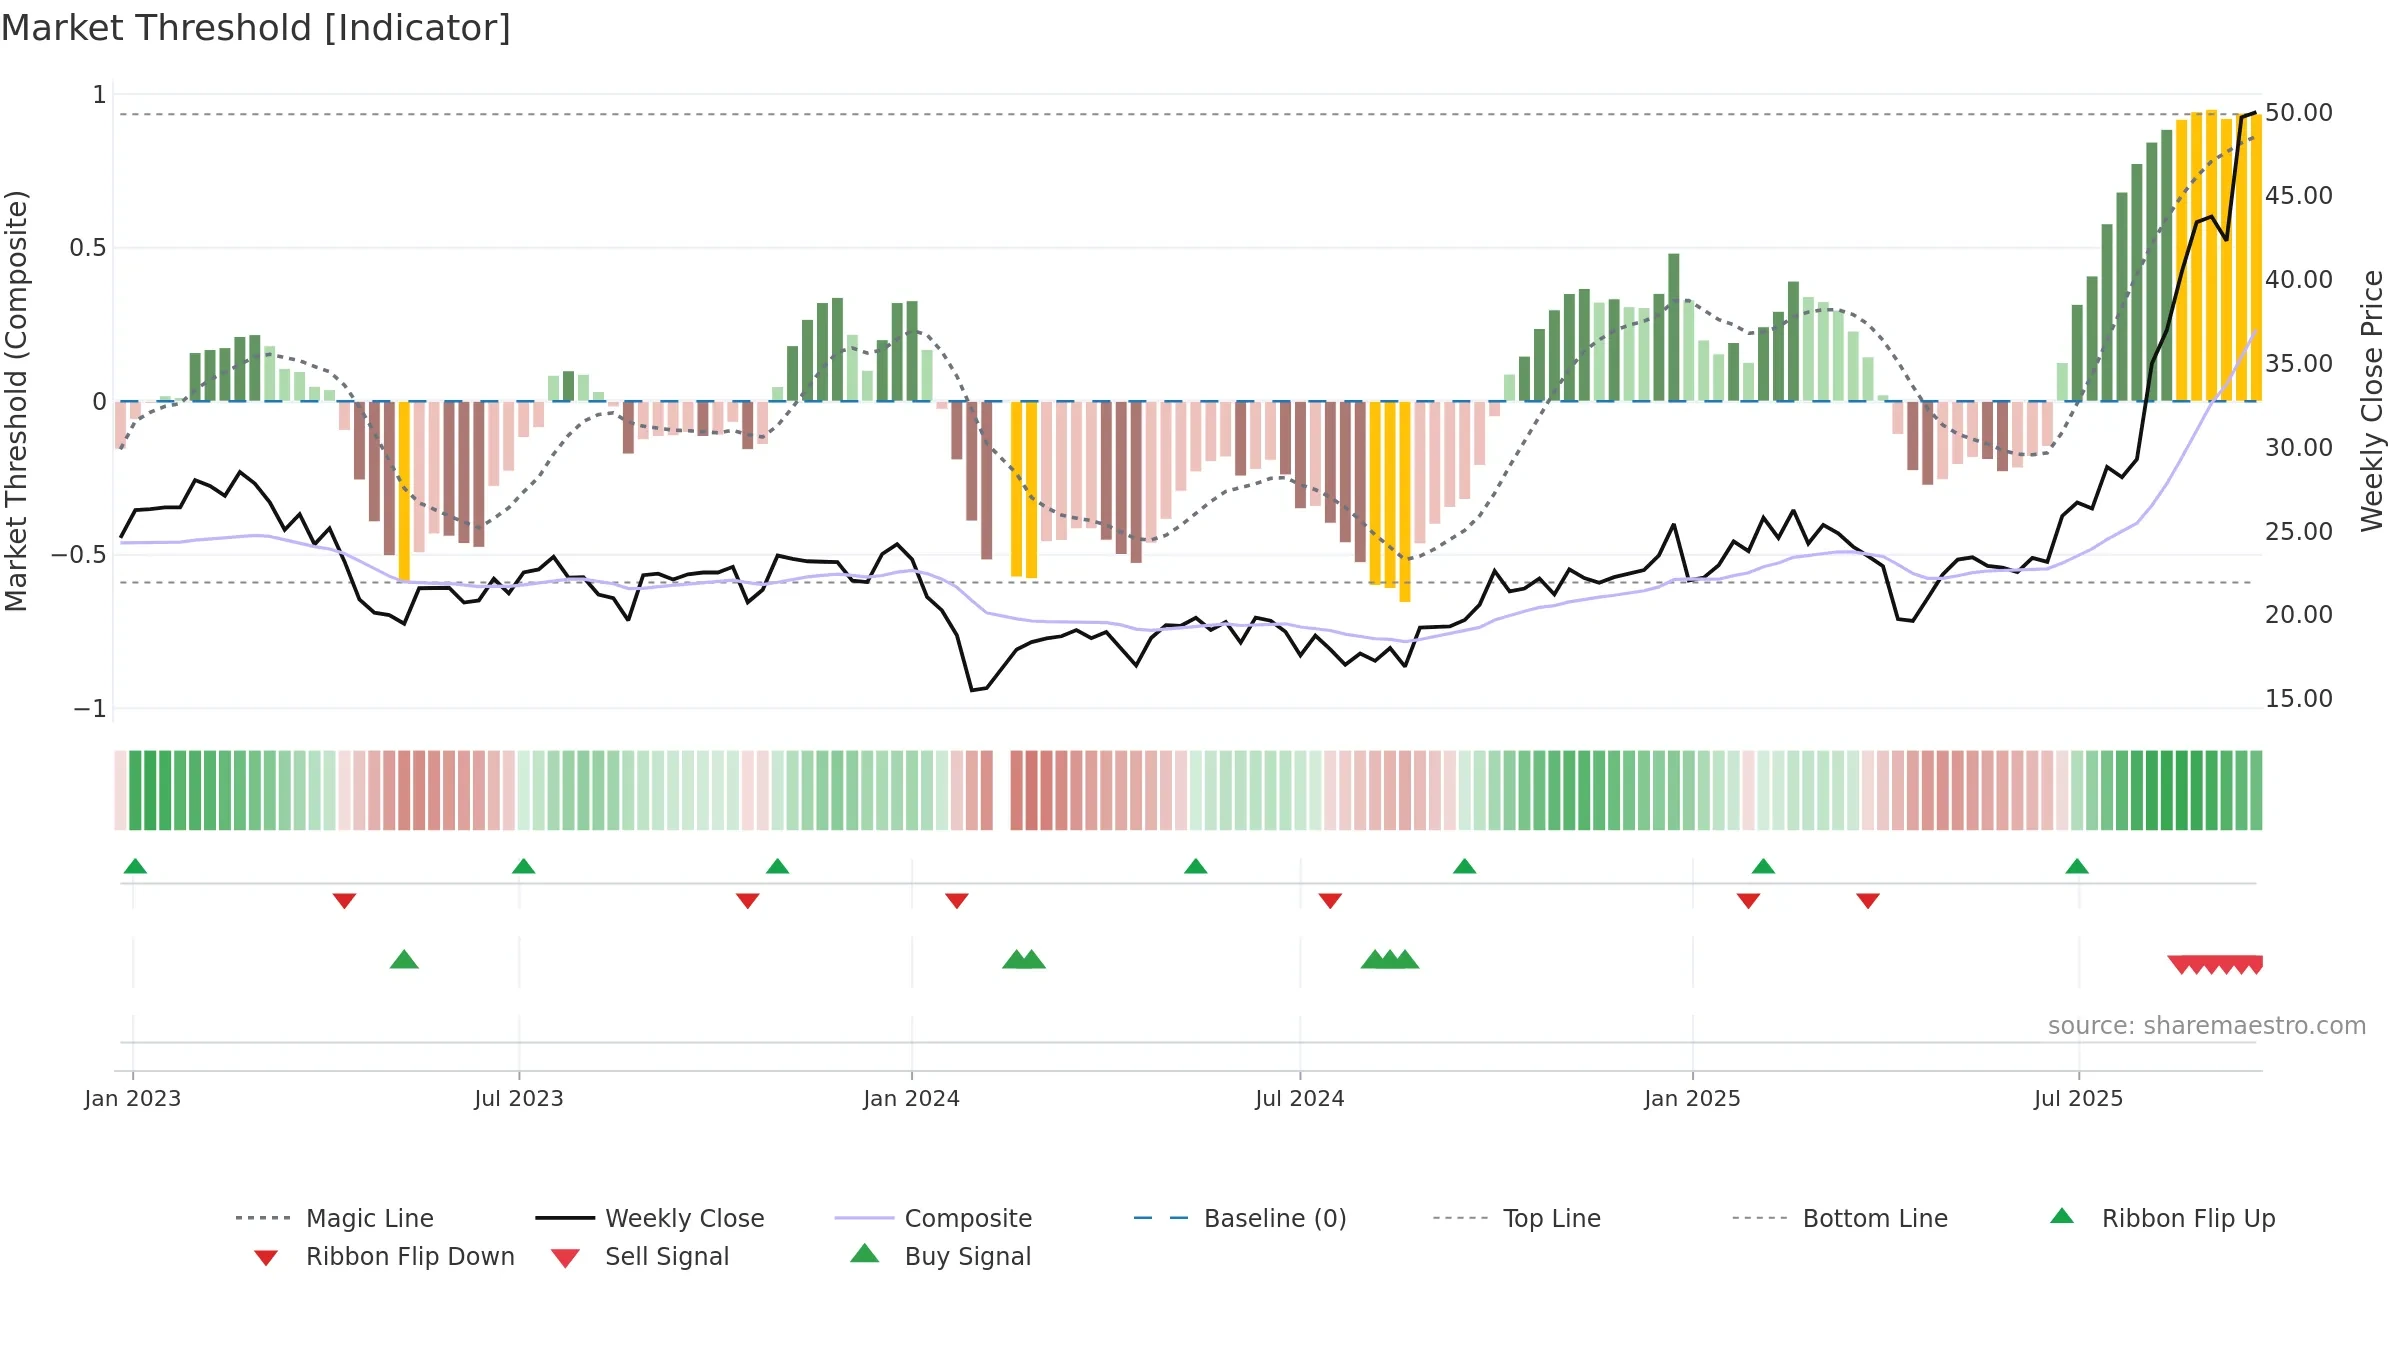Click the ribbon flip down marker after Jul 2024

click(1329, 900)
